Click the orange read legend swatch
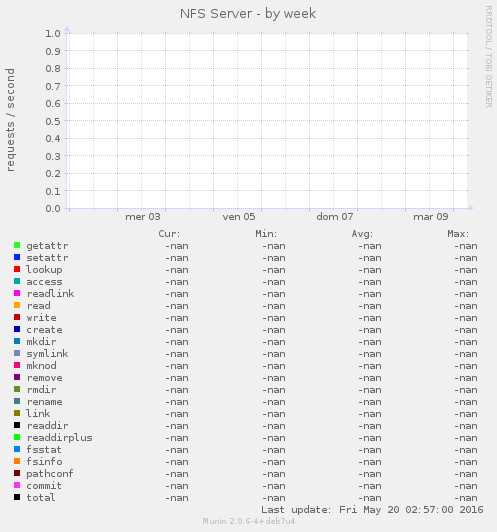Screen dimensions: 497x532 (17, 305)
